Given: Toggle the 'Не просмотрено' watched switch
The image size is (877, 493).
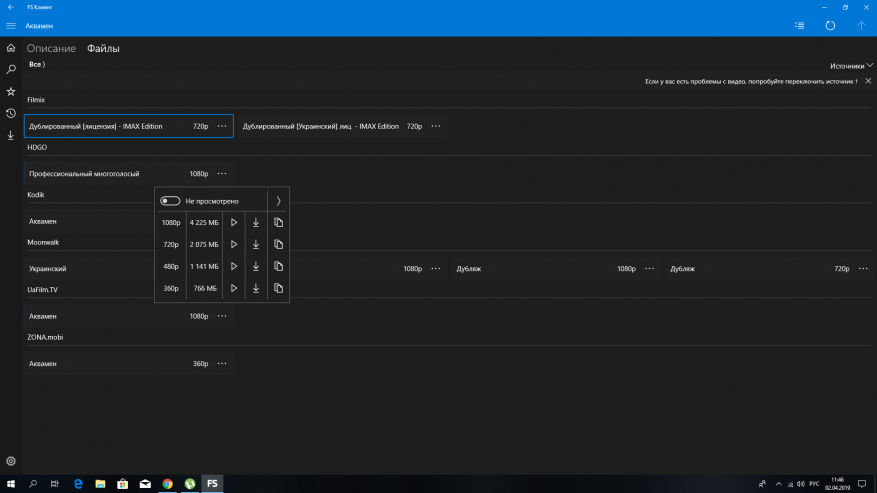Looking at the screenshot, I should tap(170, 201).
